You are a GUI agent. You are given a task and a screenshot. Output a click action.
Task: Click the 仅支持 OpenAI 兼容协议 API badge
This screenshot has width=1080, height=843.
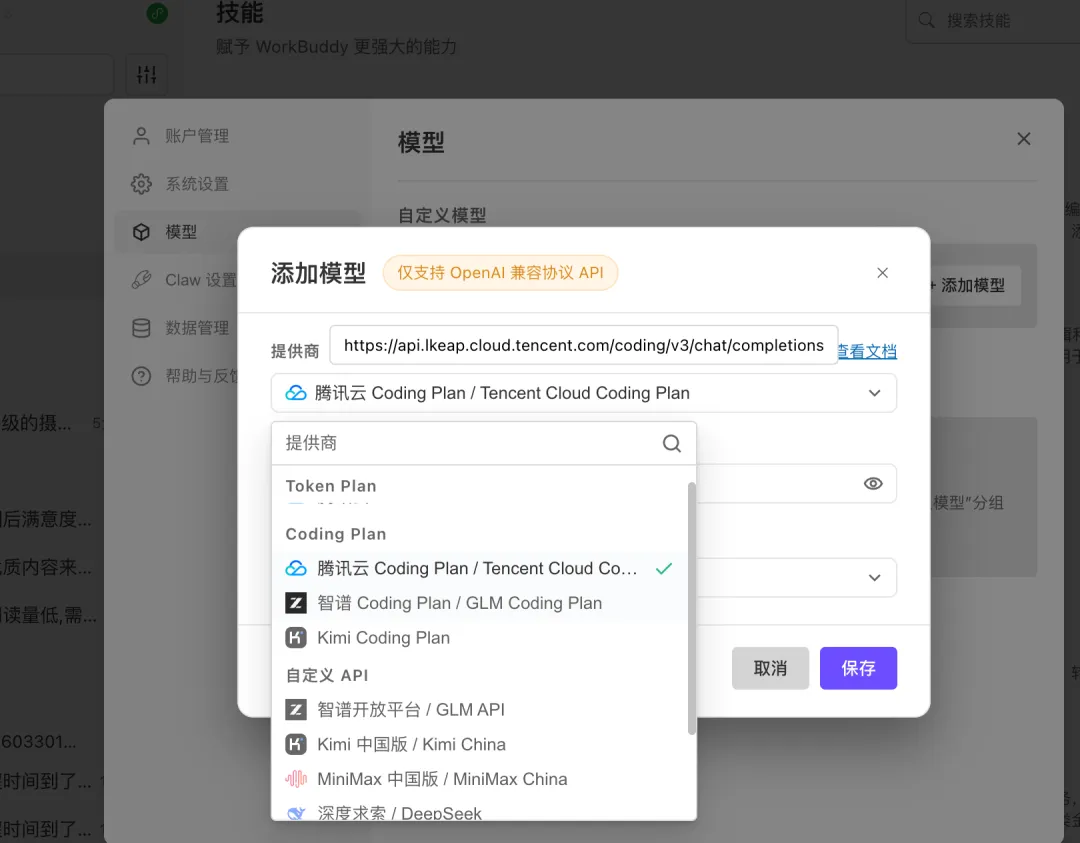[x=500, y=273]
